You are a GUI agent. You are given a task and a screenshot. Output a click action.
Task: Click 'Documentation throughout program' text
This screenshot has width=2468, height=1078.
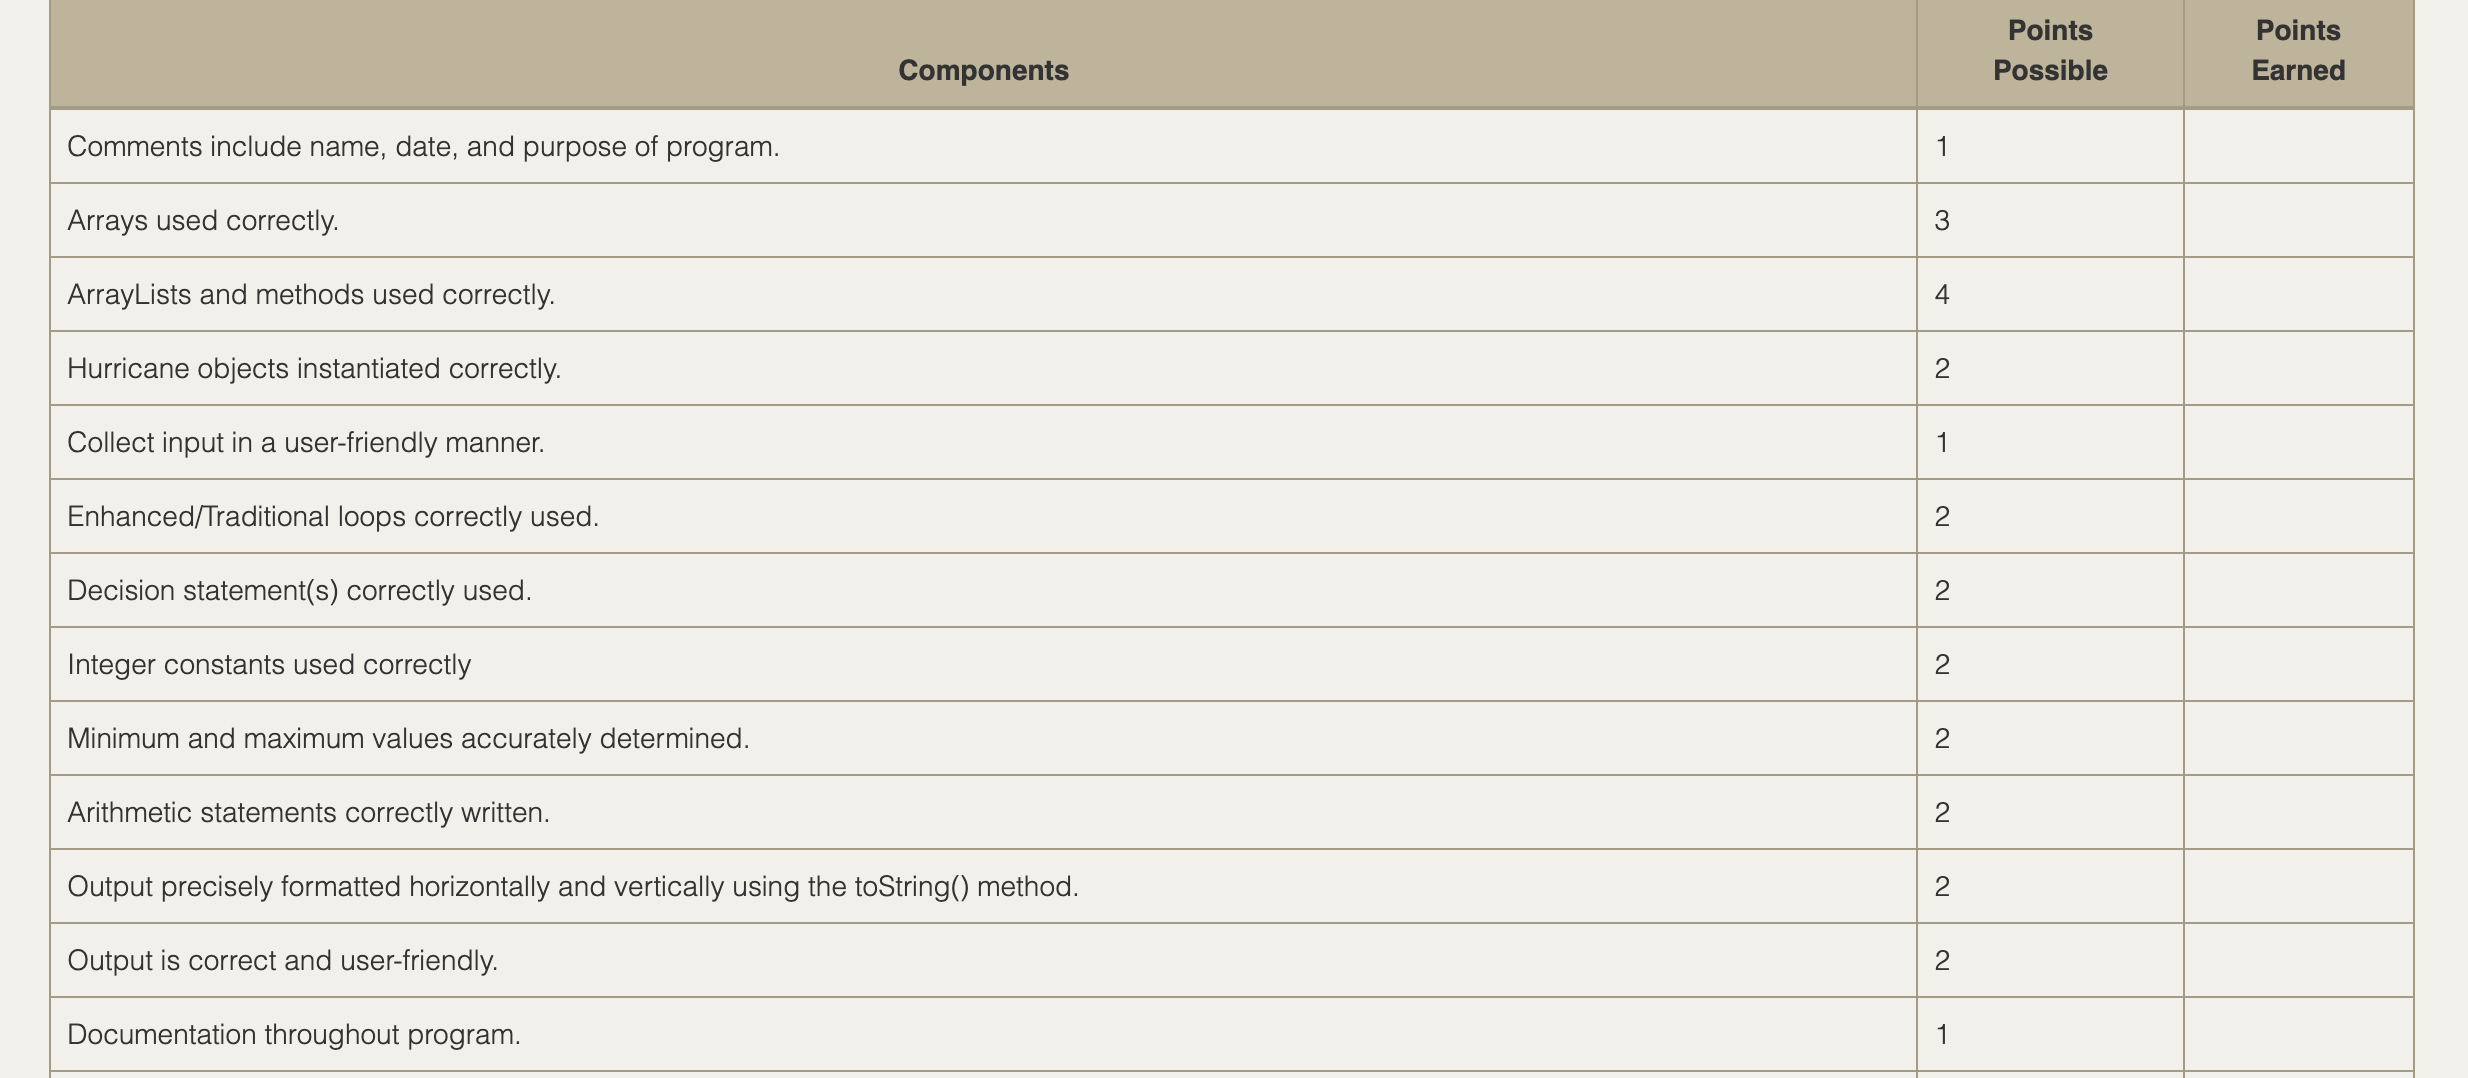(x=294, y=1035)
